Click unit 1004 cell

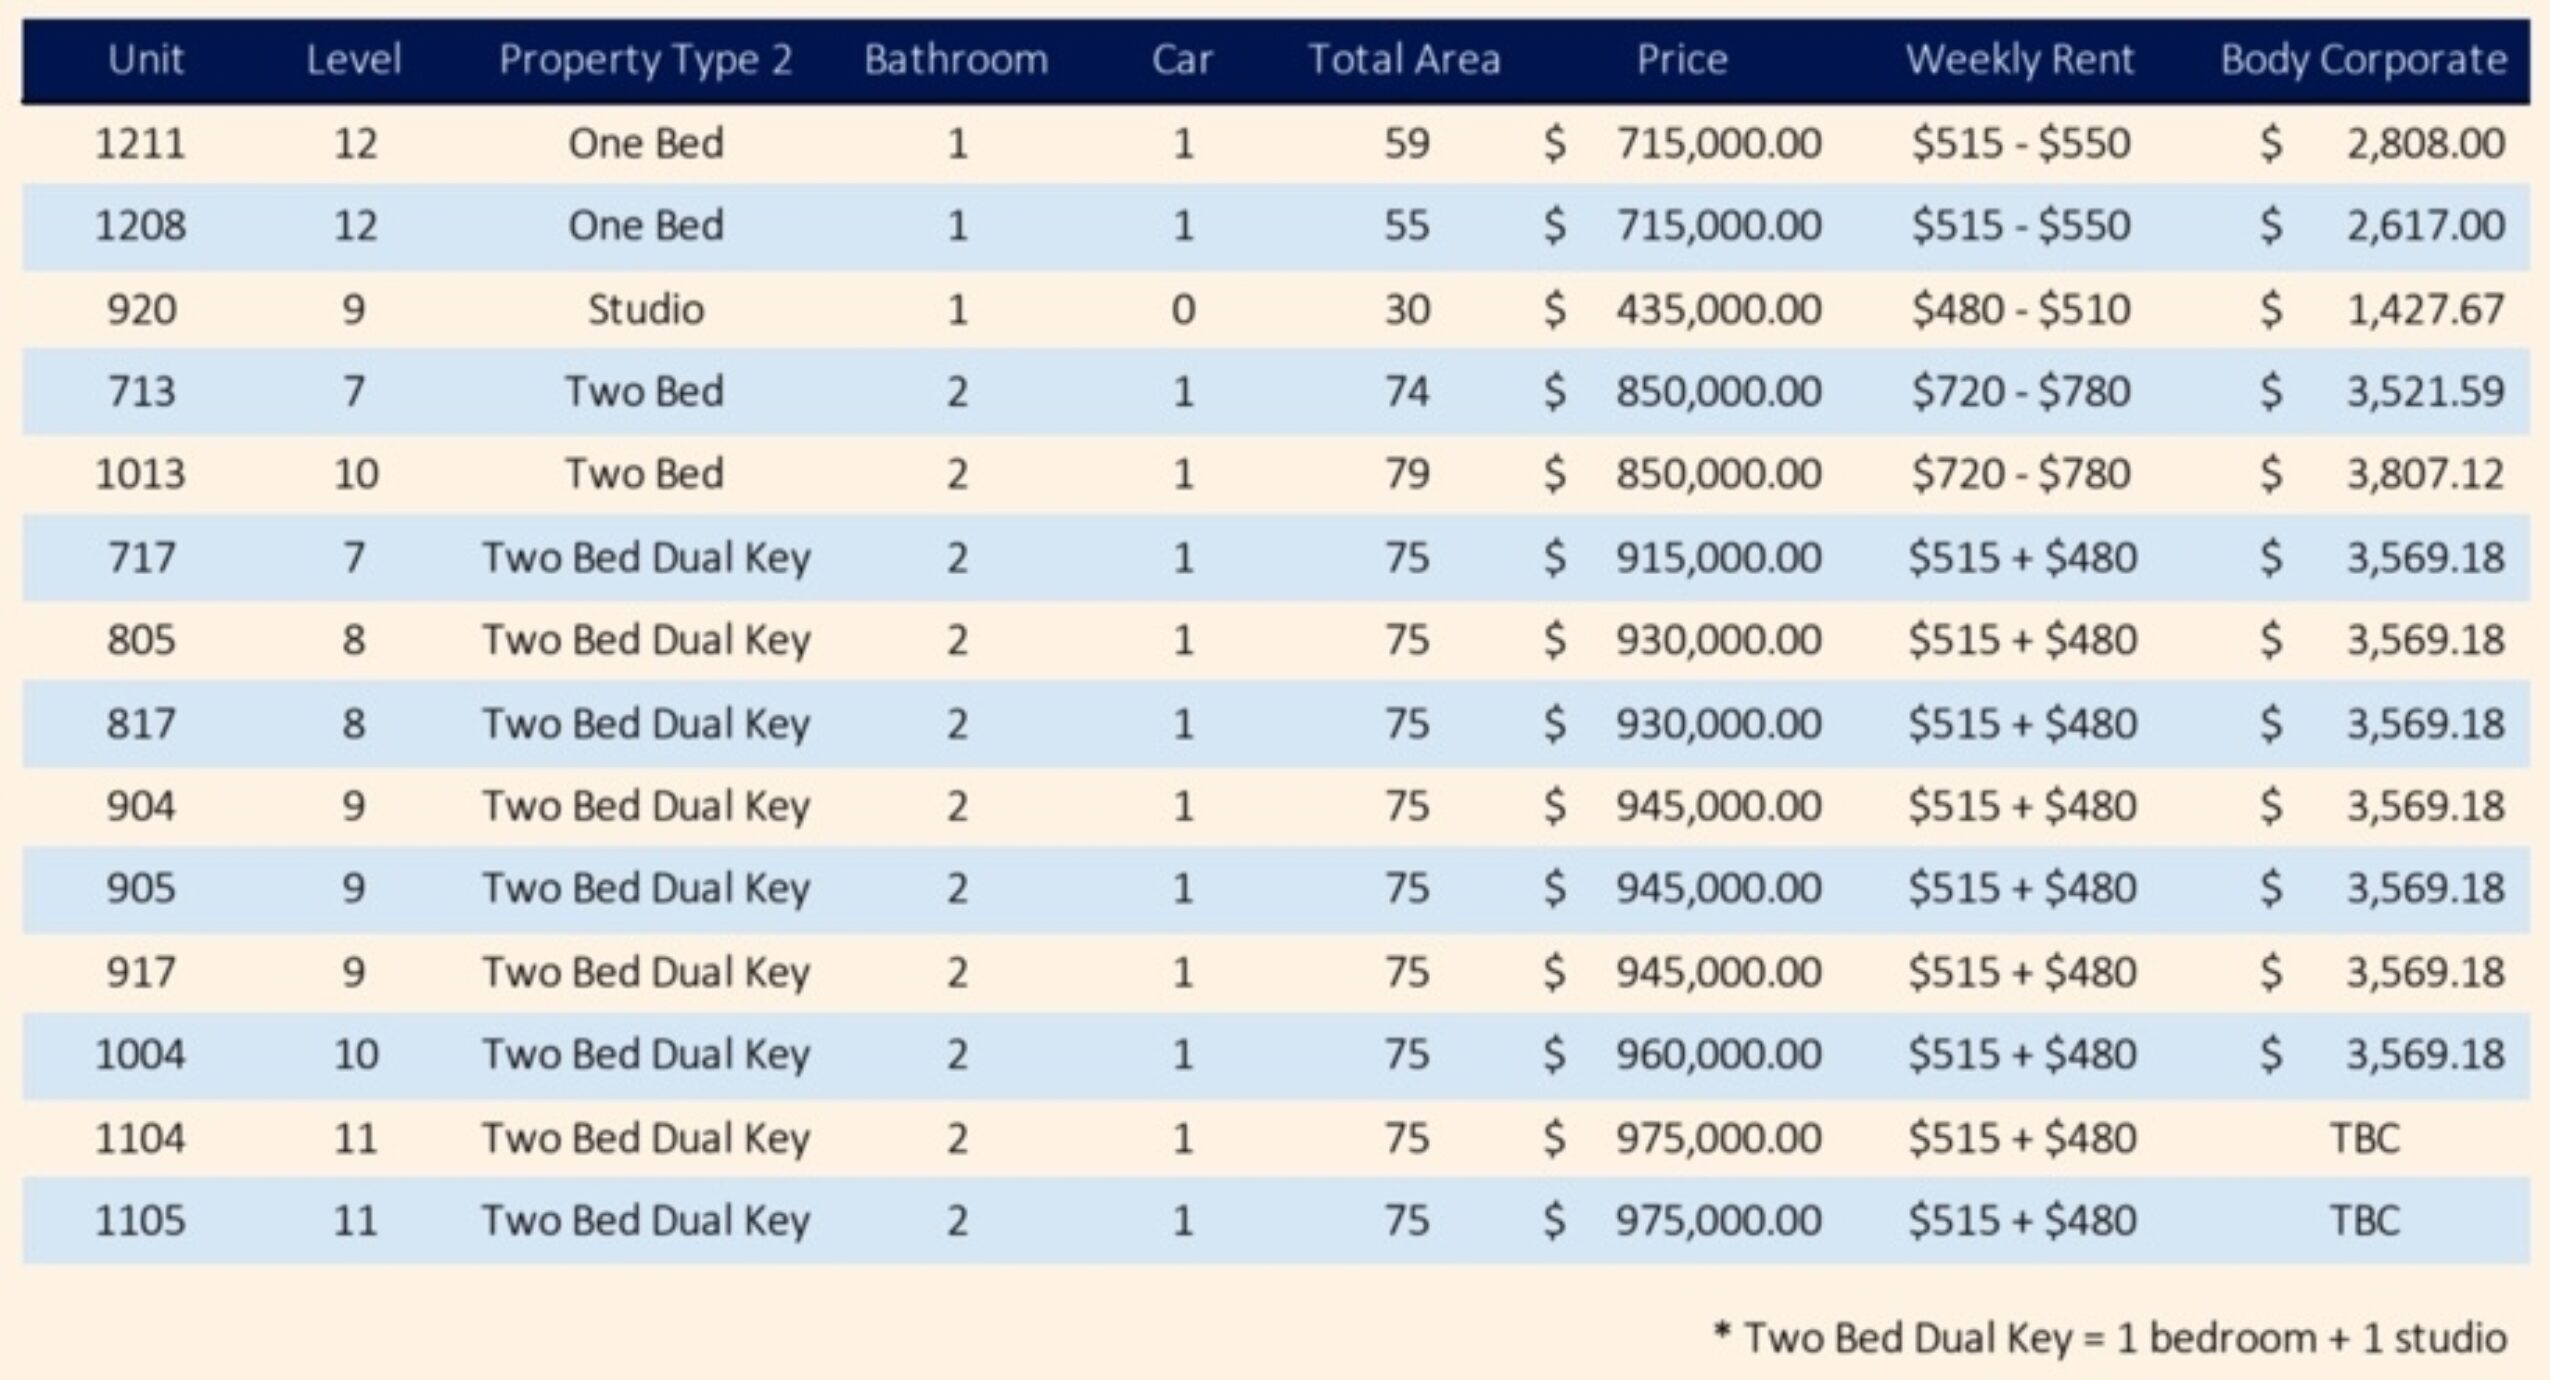tap(140, 1054)
